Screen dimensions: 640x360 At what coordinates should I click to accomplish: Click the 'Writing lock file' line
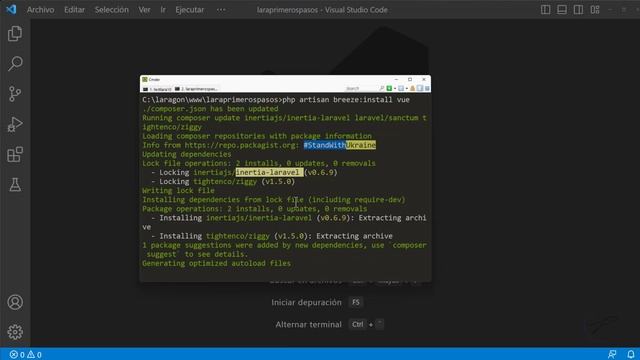point(178,191)
